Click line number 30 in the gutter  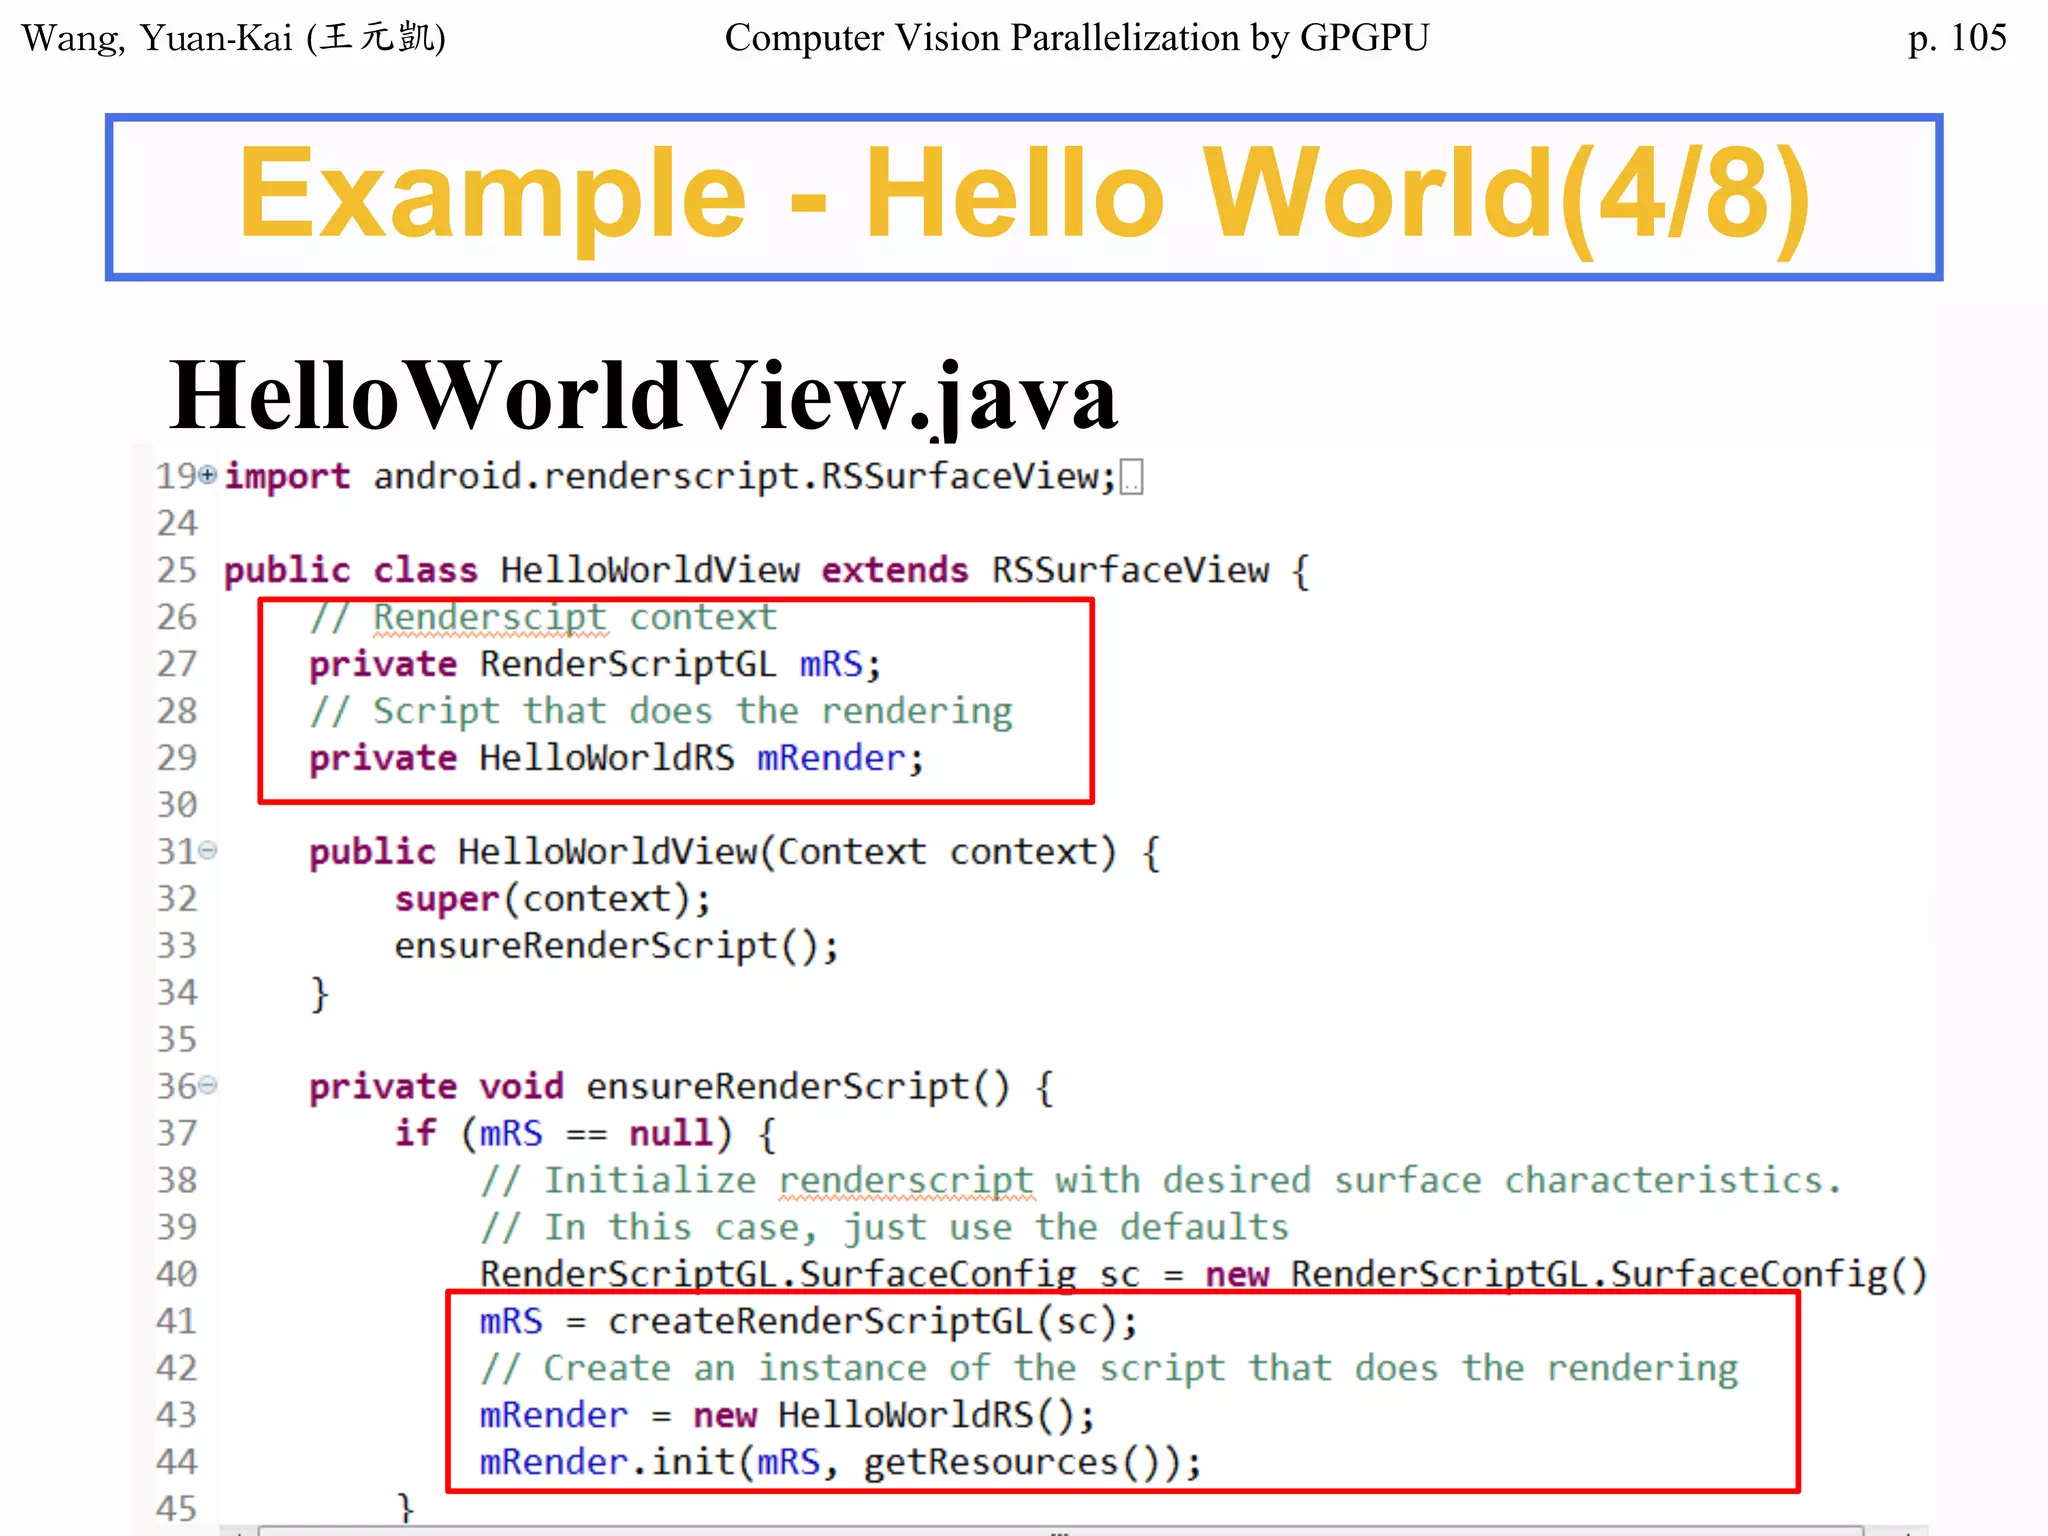177,805
